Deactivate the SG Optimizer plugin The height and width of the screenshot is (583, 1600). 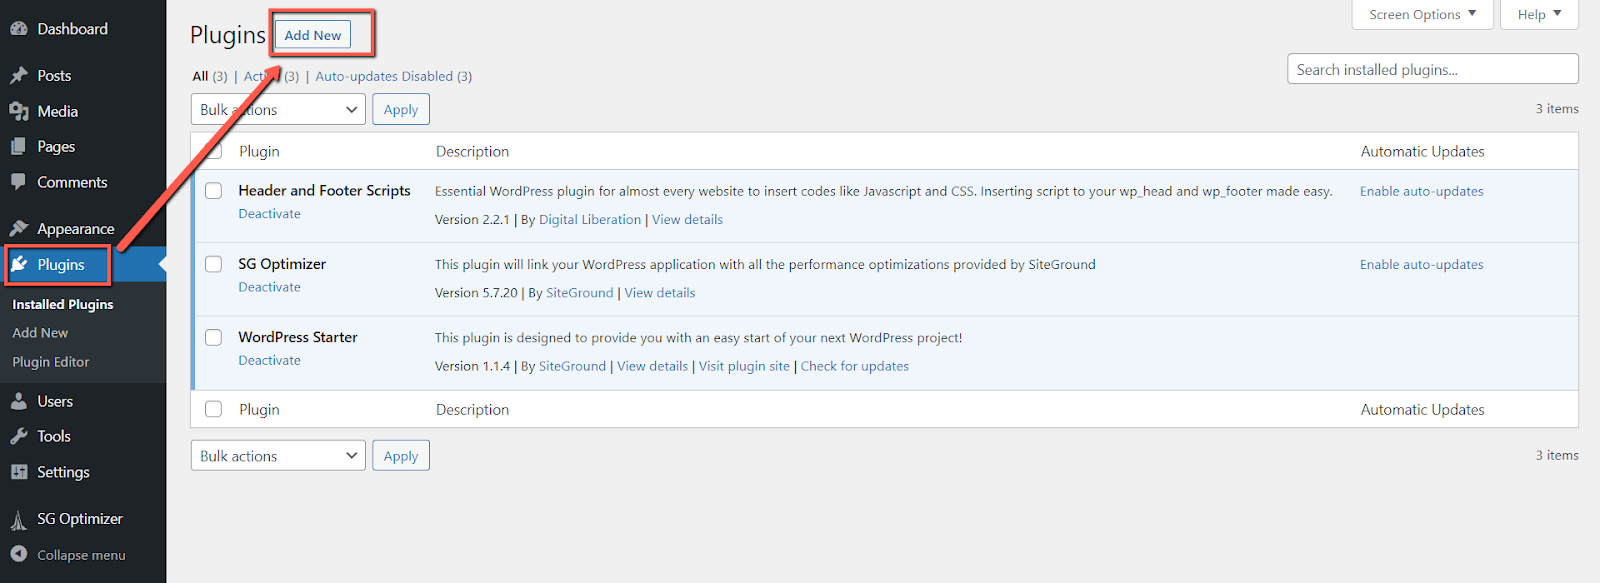pyautogui.click(x=269, y=287)
